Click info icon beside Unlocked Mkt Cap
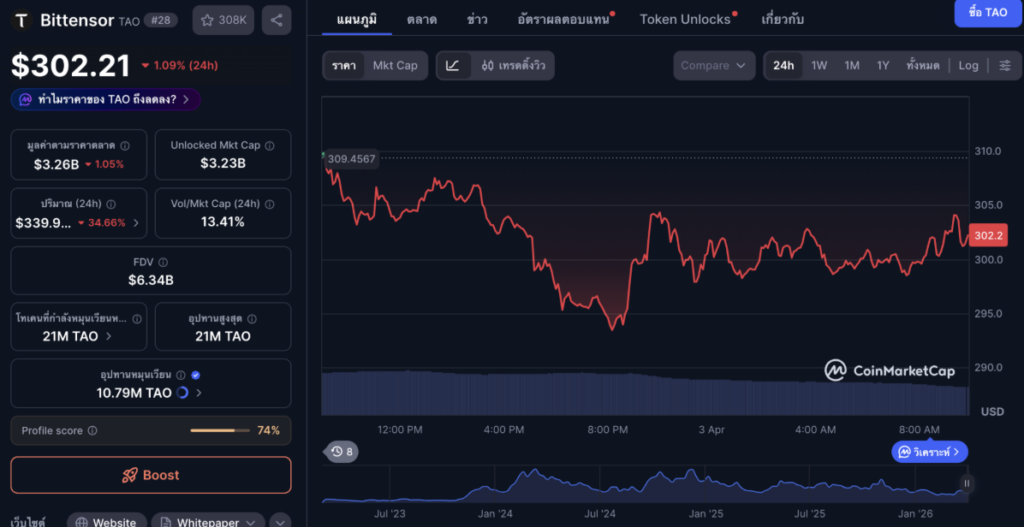 [x=270, y=145]
